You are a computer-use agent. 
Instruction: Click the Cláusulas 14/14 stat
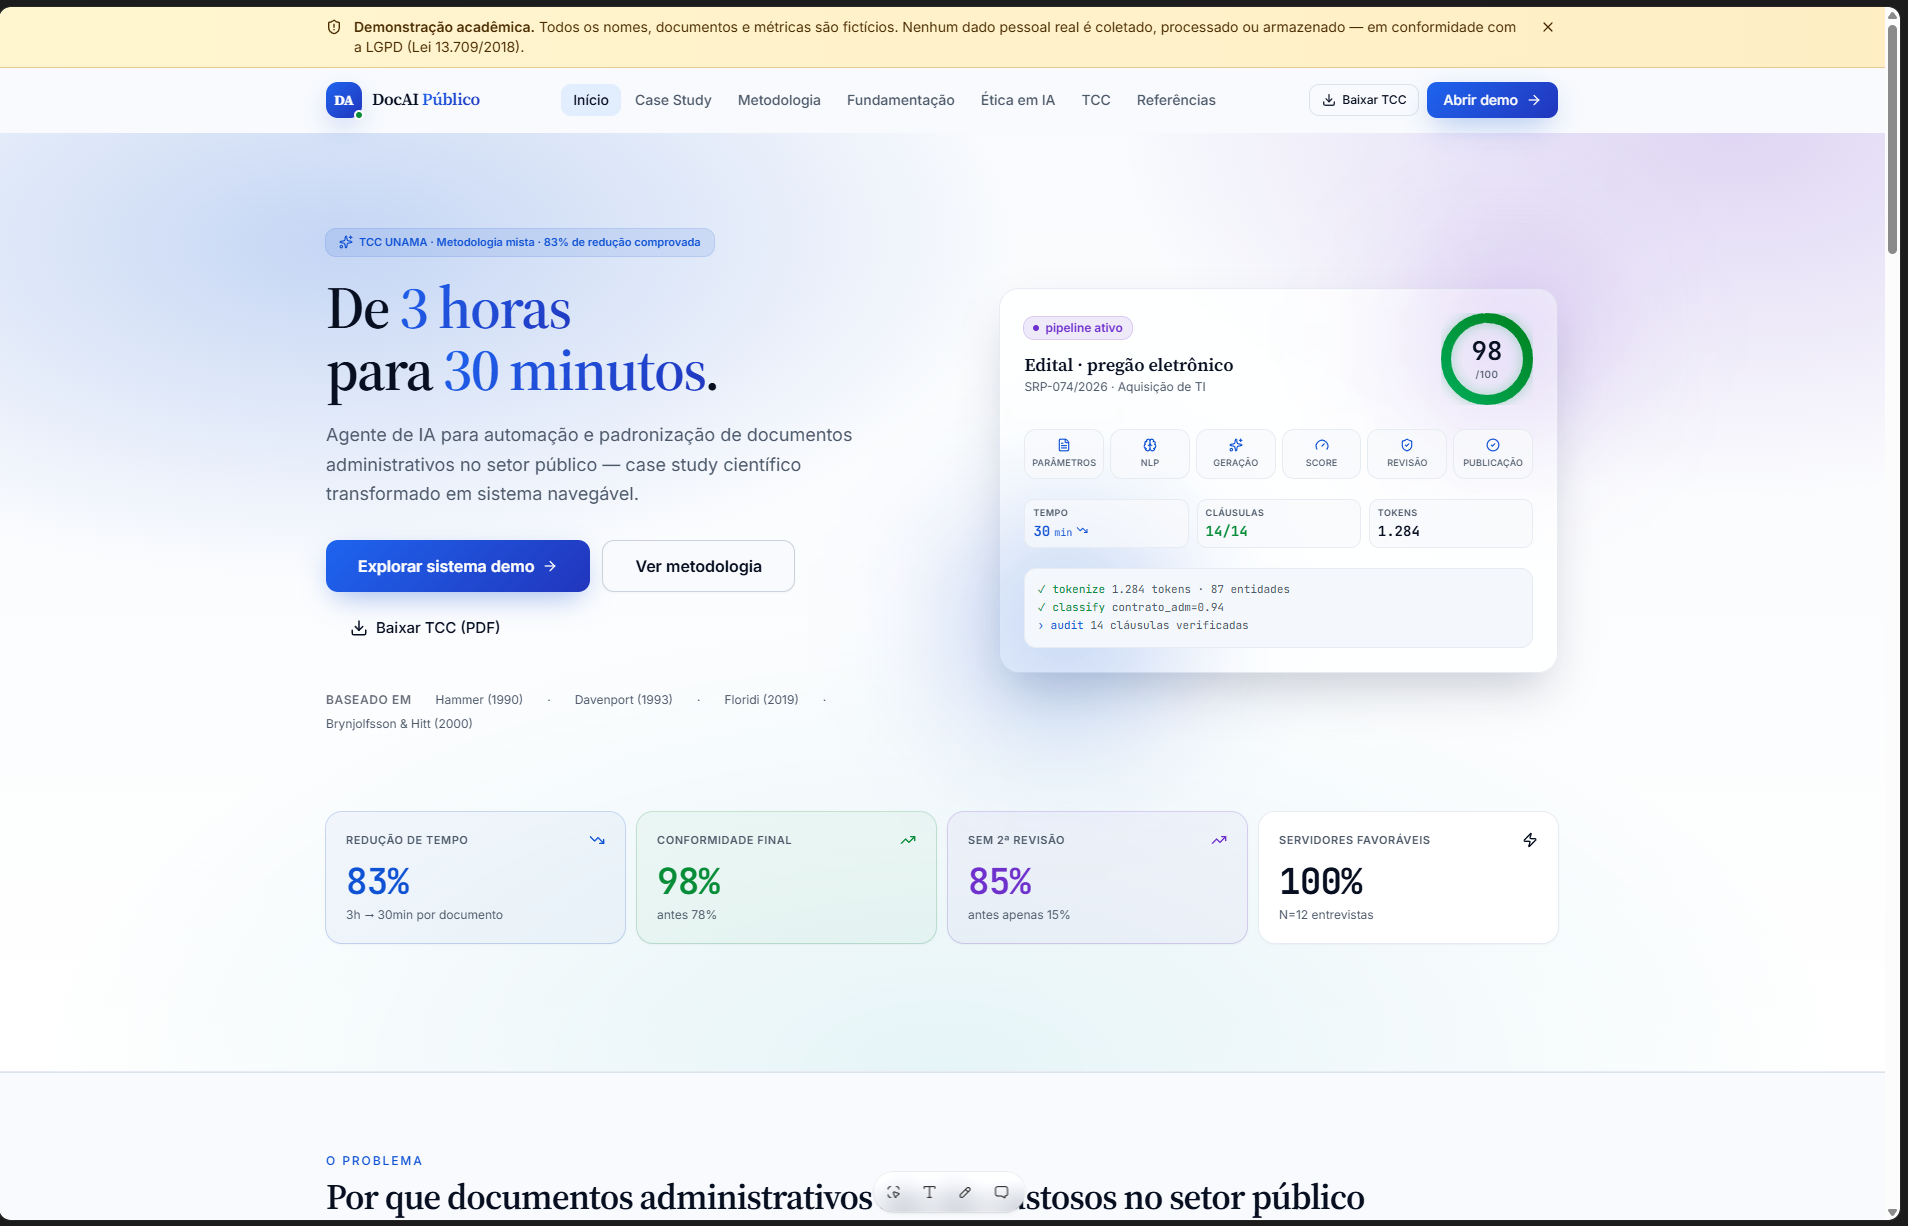pyautogui.click(x=1279, y=523)
